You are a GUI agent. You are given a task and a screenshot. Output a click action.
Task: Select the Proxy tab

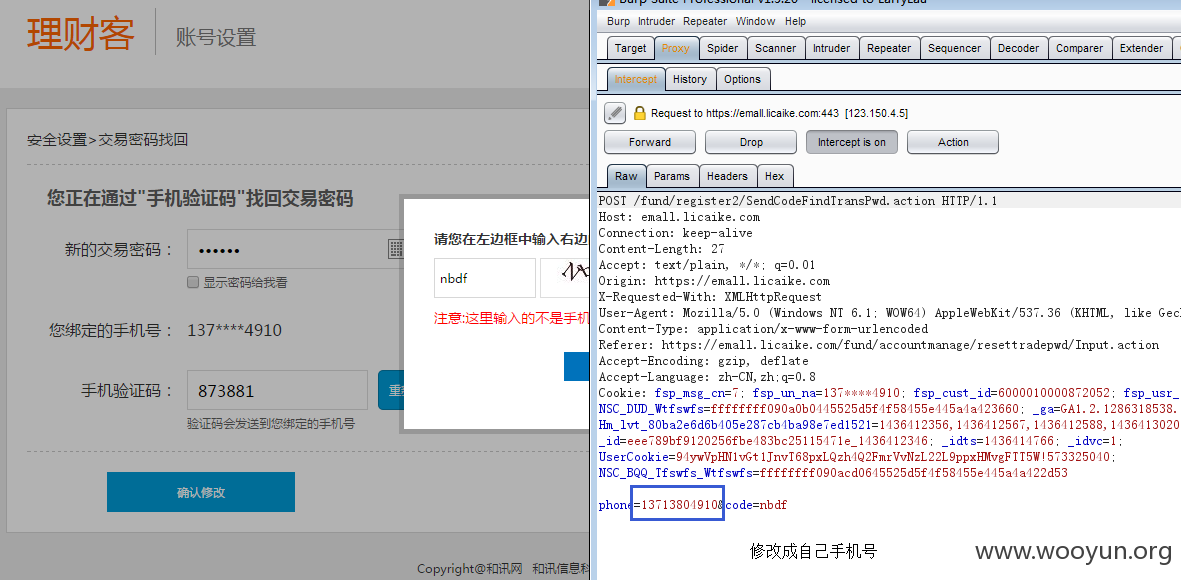(676, 48)
